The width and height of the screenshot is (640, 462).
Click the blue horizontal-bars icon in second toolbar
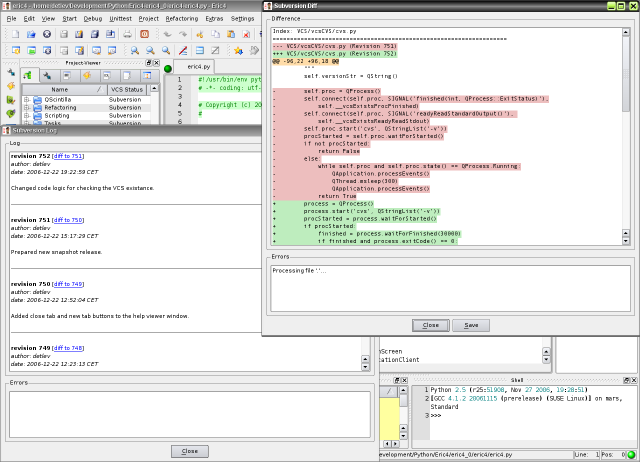pos(200,51)
